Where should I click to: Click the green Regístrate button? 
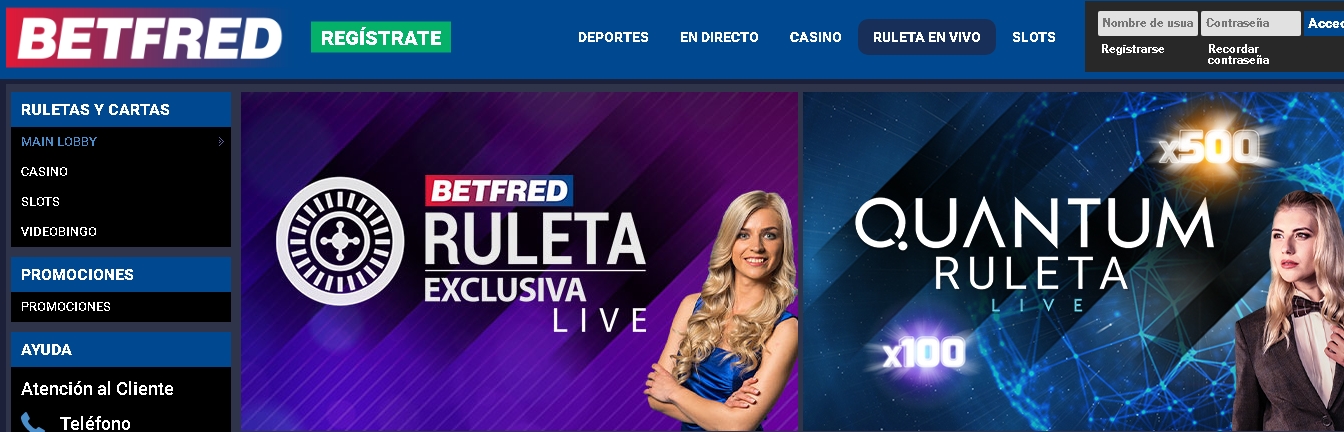(381, 38)
